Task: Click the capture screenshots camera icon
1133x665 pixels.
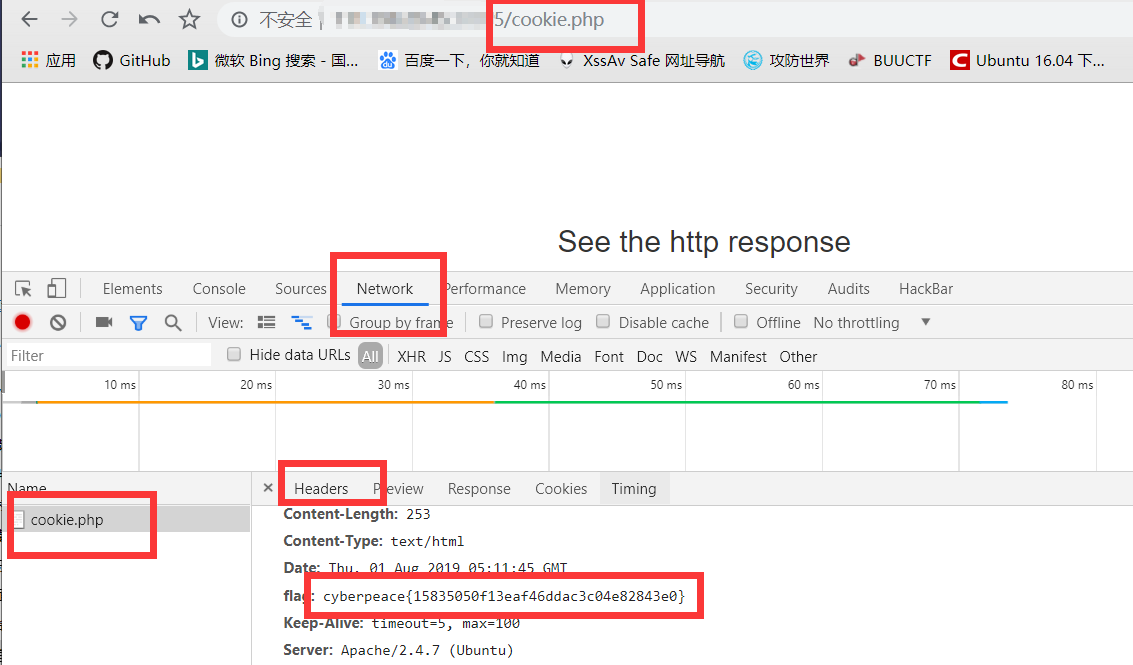Action: [x=104, y=322]
